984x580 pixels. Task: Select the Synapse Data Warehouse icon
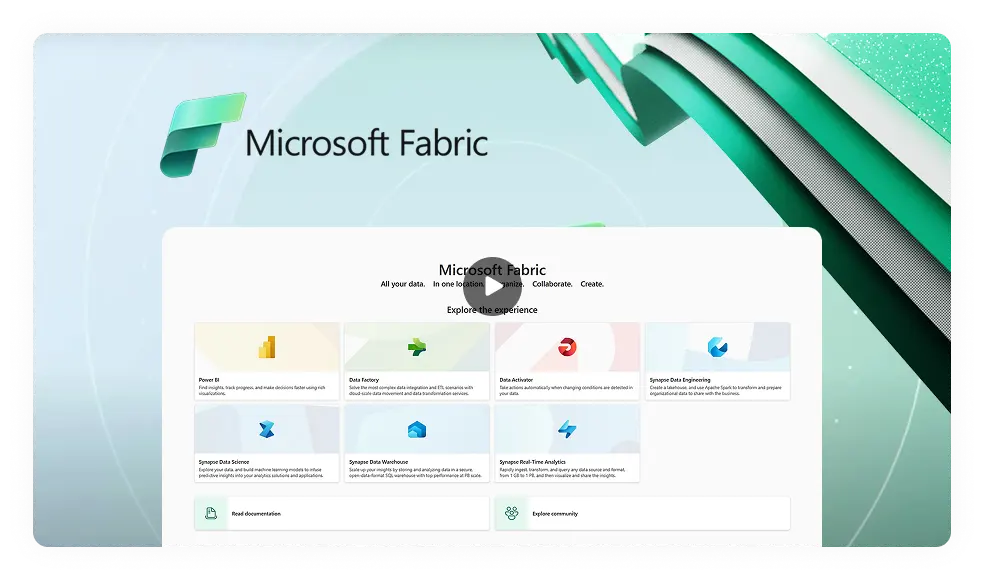[417, 429]
